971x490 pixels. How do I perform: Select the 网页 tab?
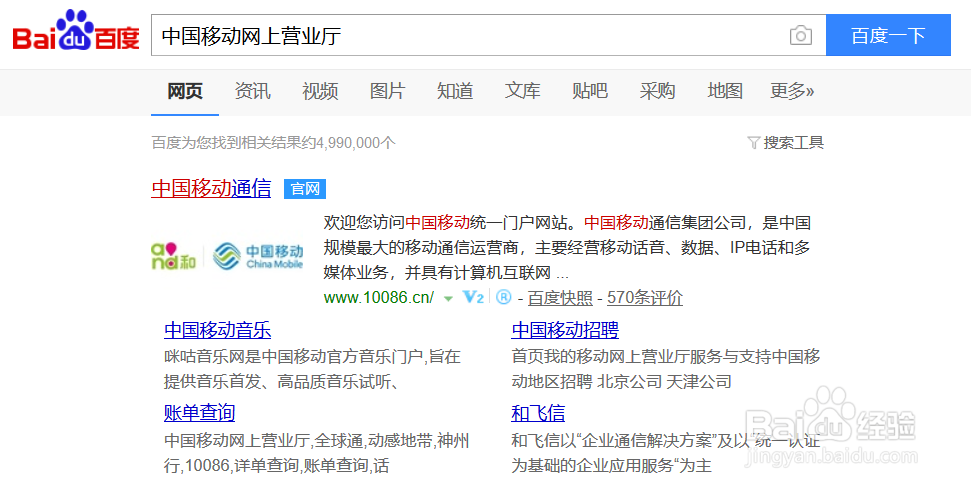pyautogui.click(x=185, y=91)
